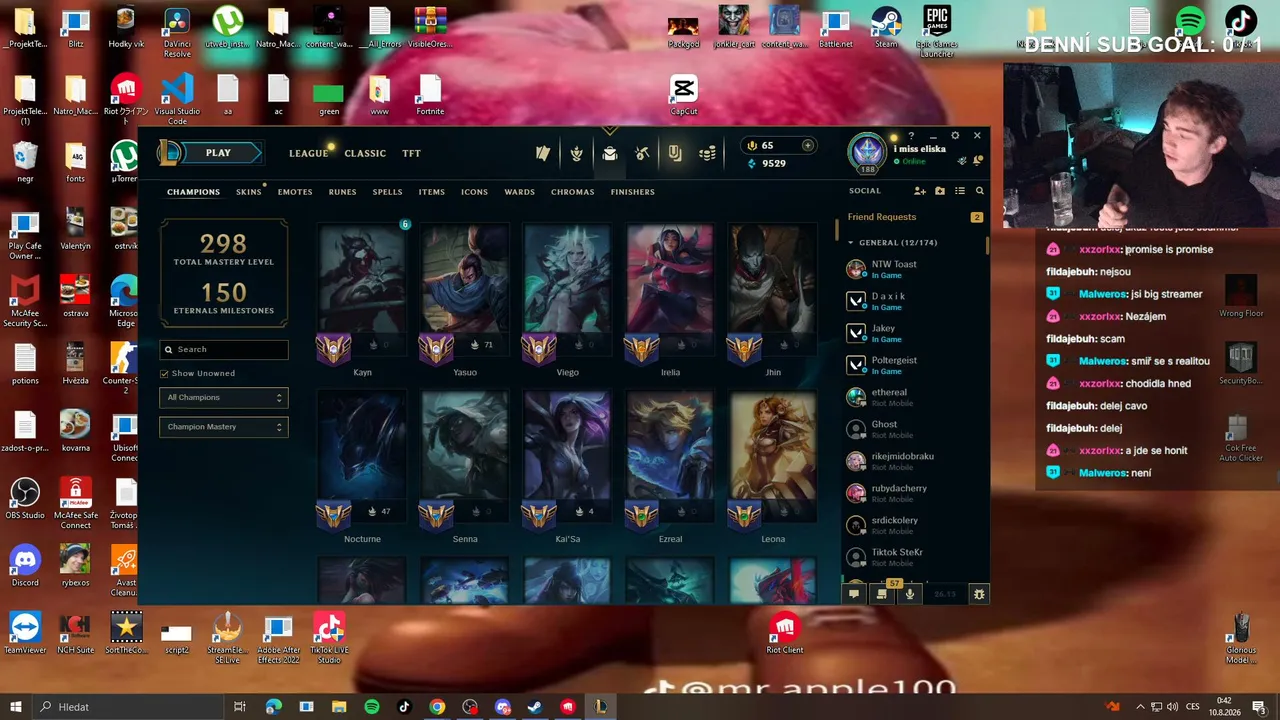The width and height of the screenshot is (1280, 720).
Task: Click the new folder icon in Social
Action: pyautogui.click(x=940, y=191)
